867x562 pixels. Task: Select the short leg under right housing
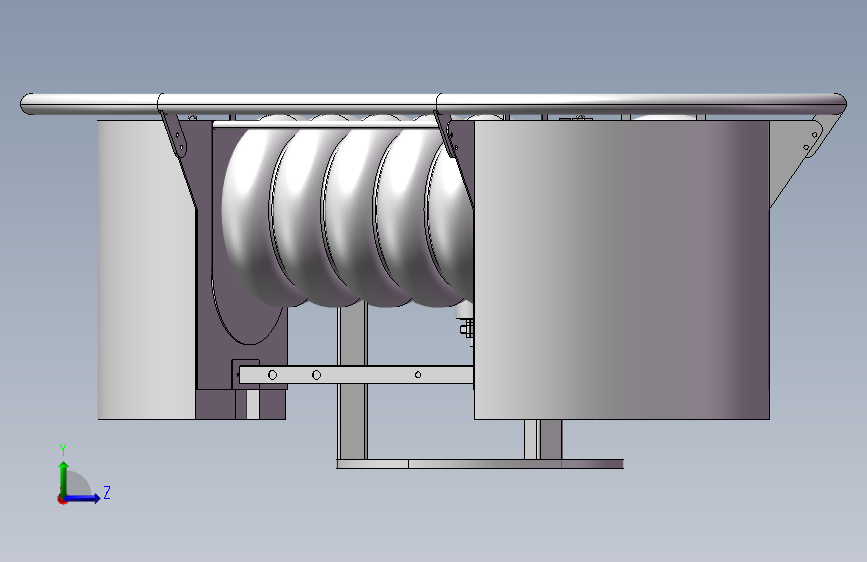click(x=543, y=439)
